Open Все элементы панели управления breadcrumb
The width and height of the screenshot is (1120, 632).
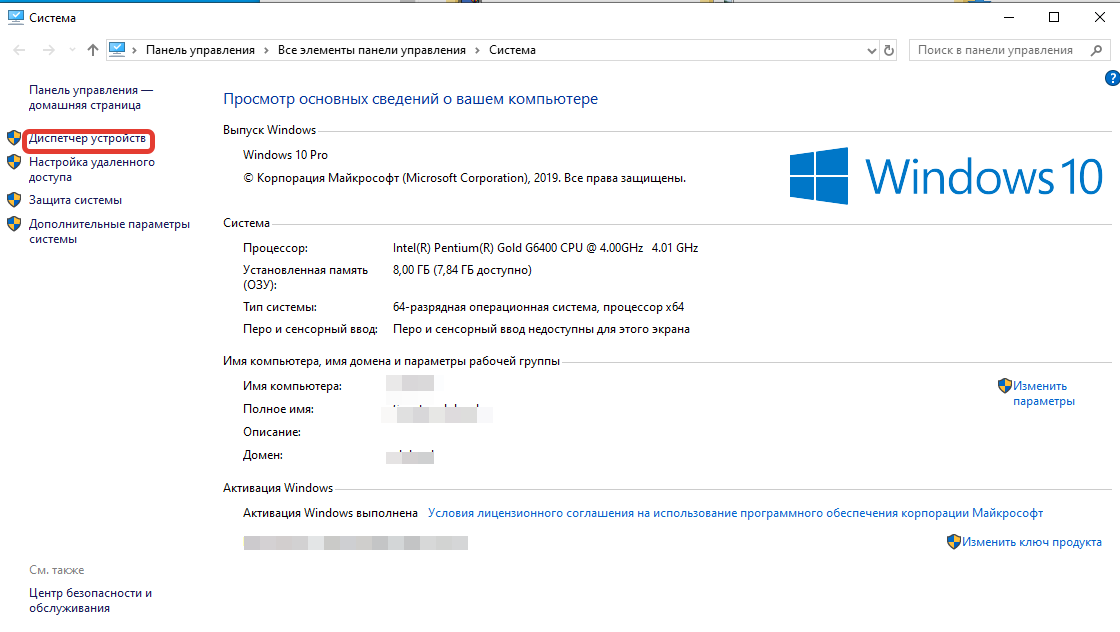[371, 50]
